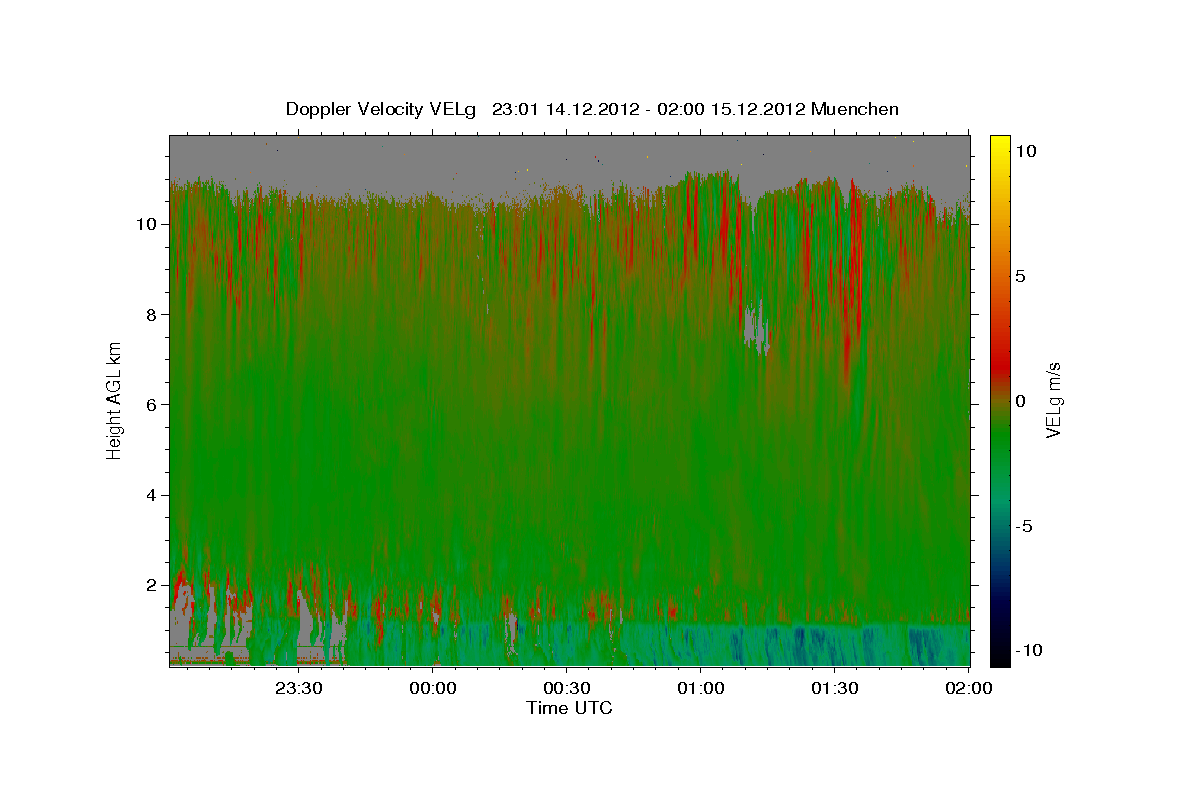Click the yellow top of the colorbar

click(999, 143)
